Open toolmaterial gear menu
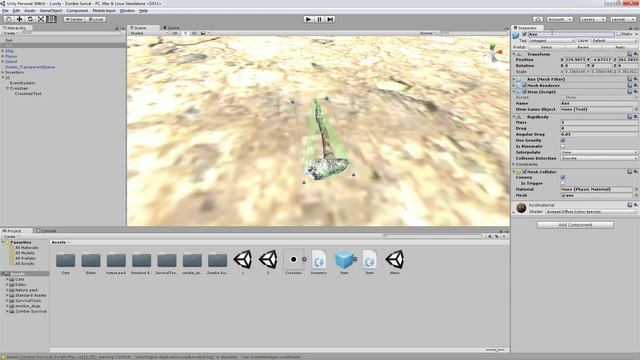The width and height of the screenshot is (640, 360). (x=636, y=204)
